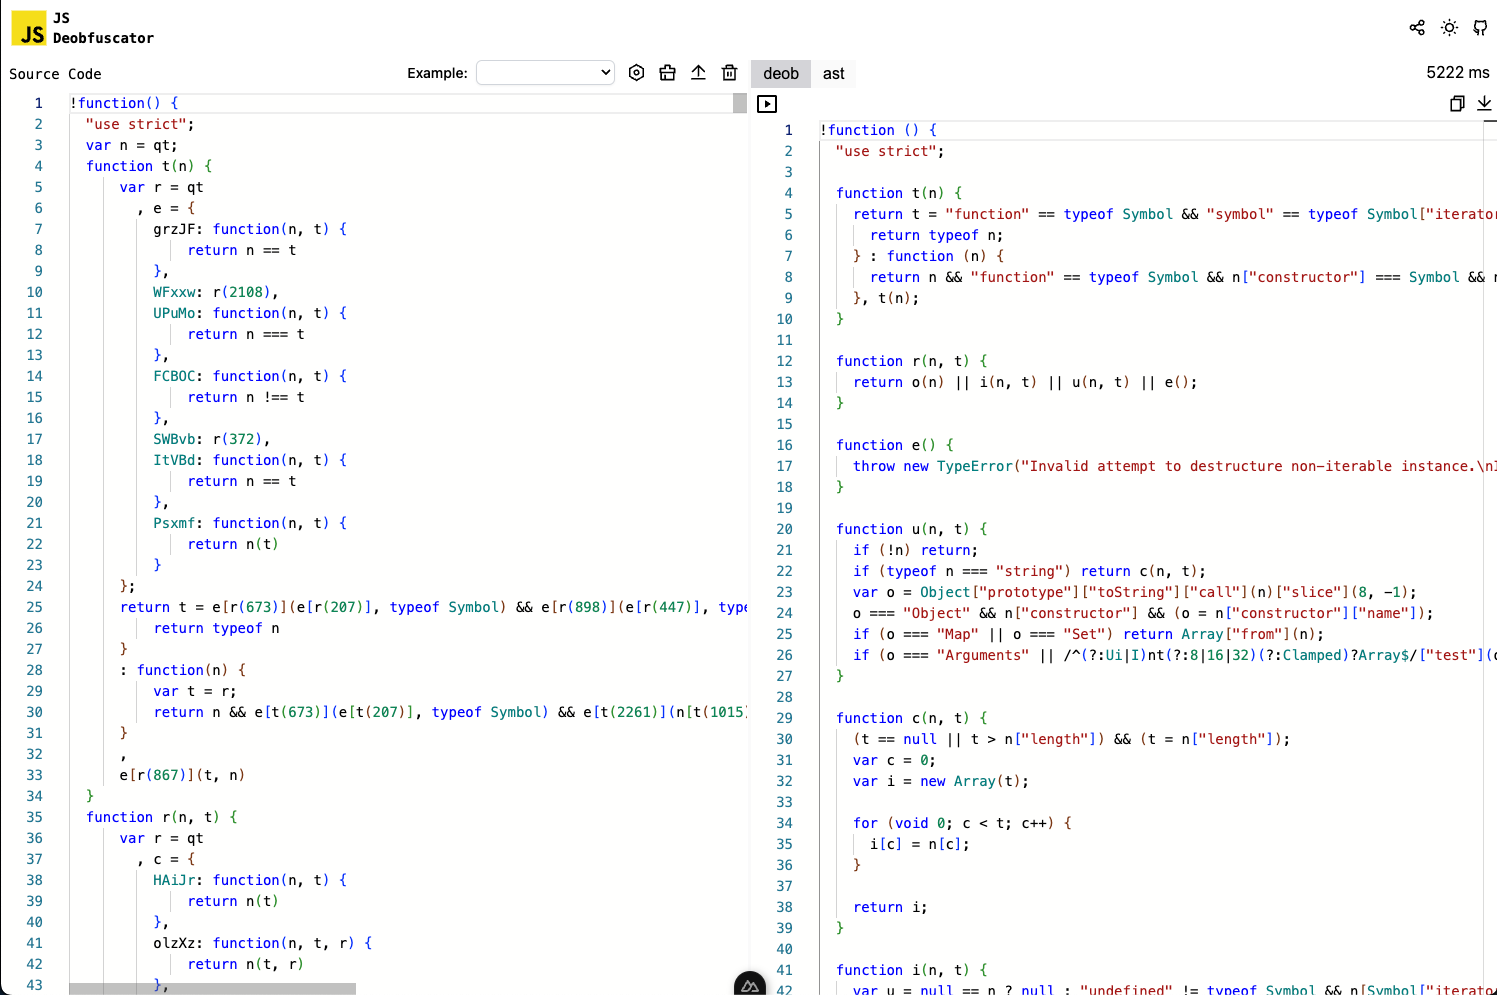The width and height of the screenshot is (1497, 995).
Task: Click the format source code icon
Action: [668, 72]
